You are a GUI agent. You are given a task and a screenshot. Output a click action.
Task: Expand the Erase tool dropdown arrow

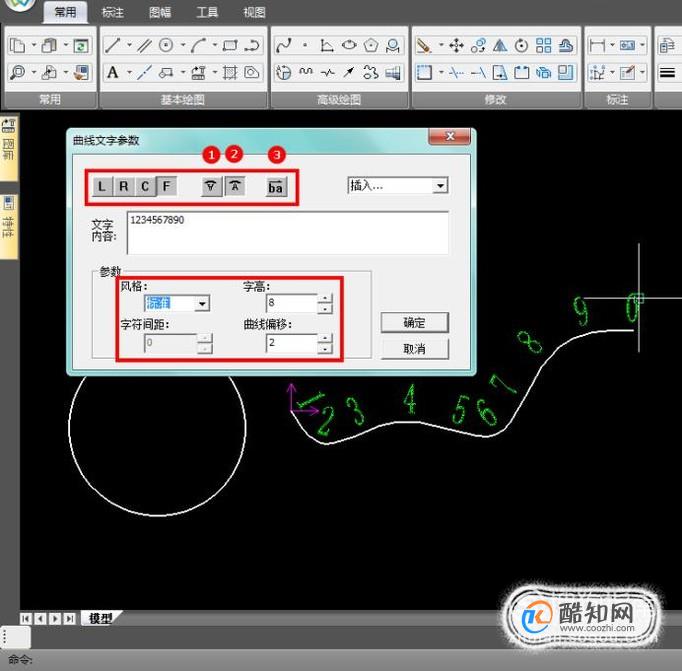(441, 45)
